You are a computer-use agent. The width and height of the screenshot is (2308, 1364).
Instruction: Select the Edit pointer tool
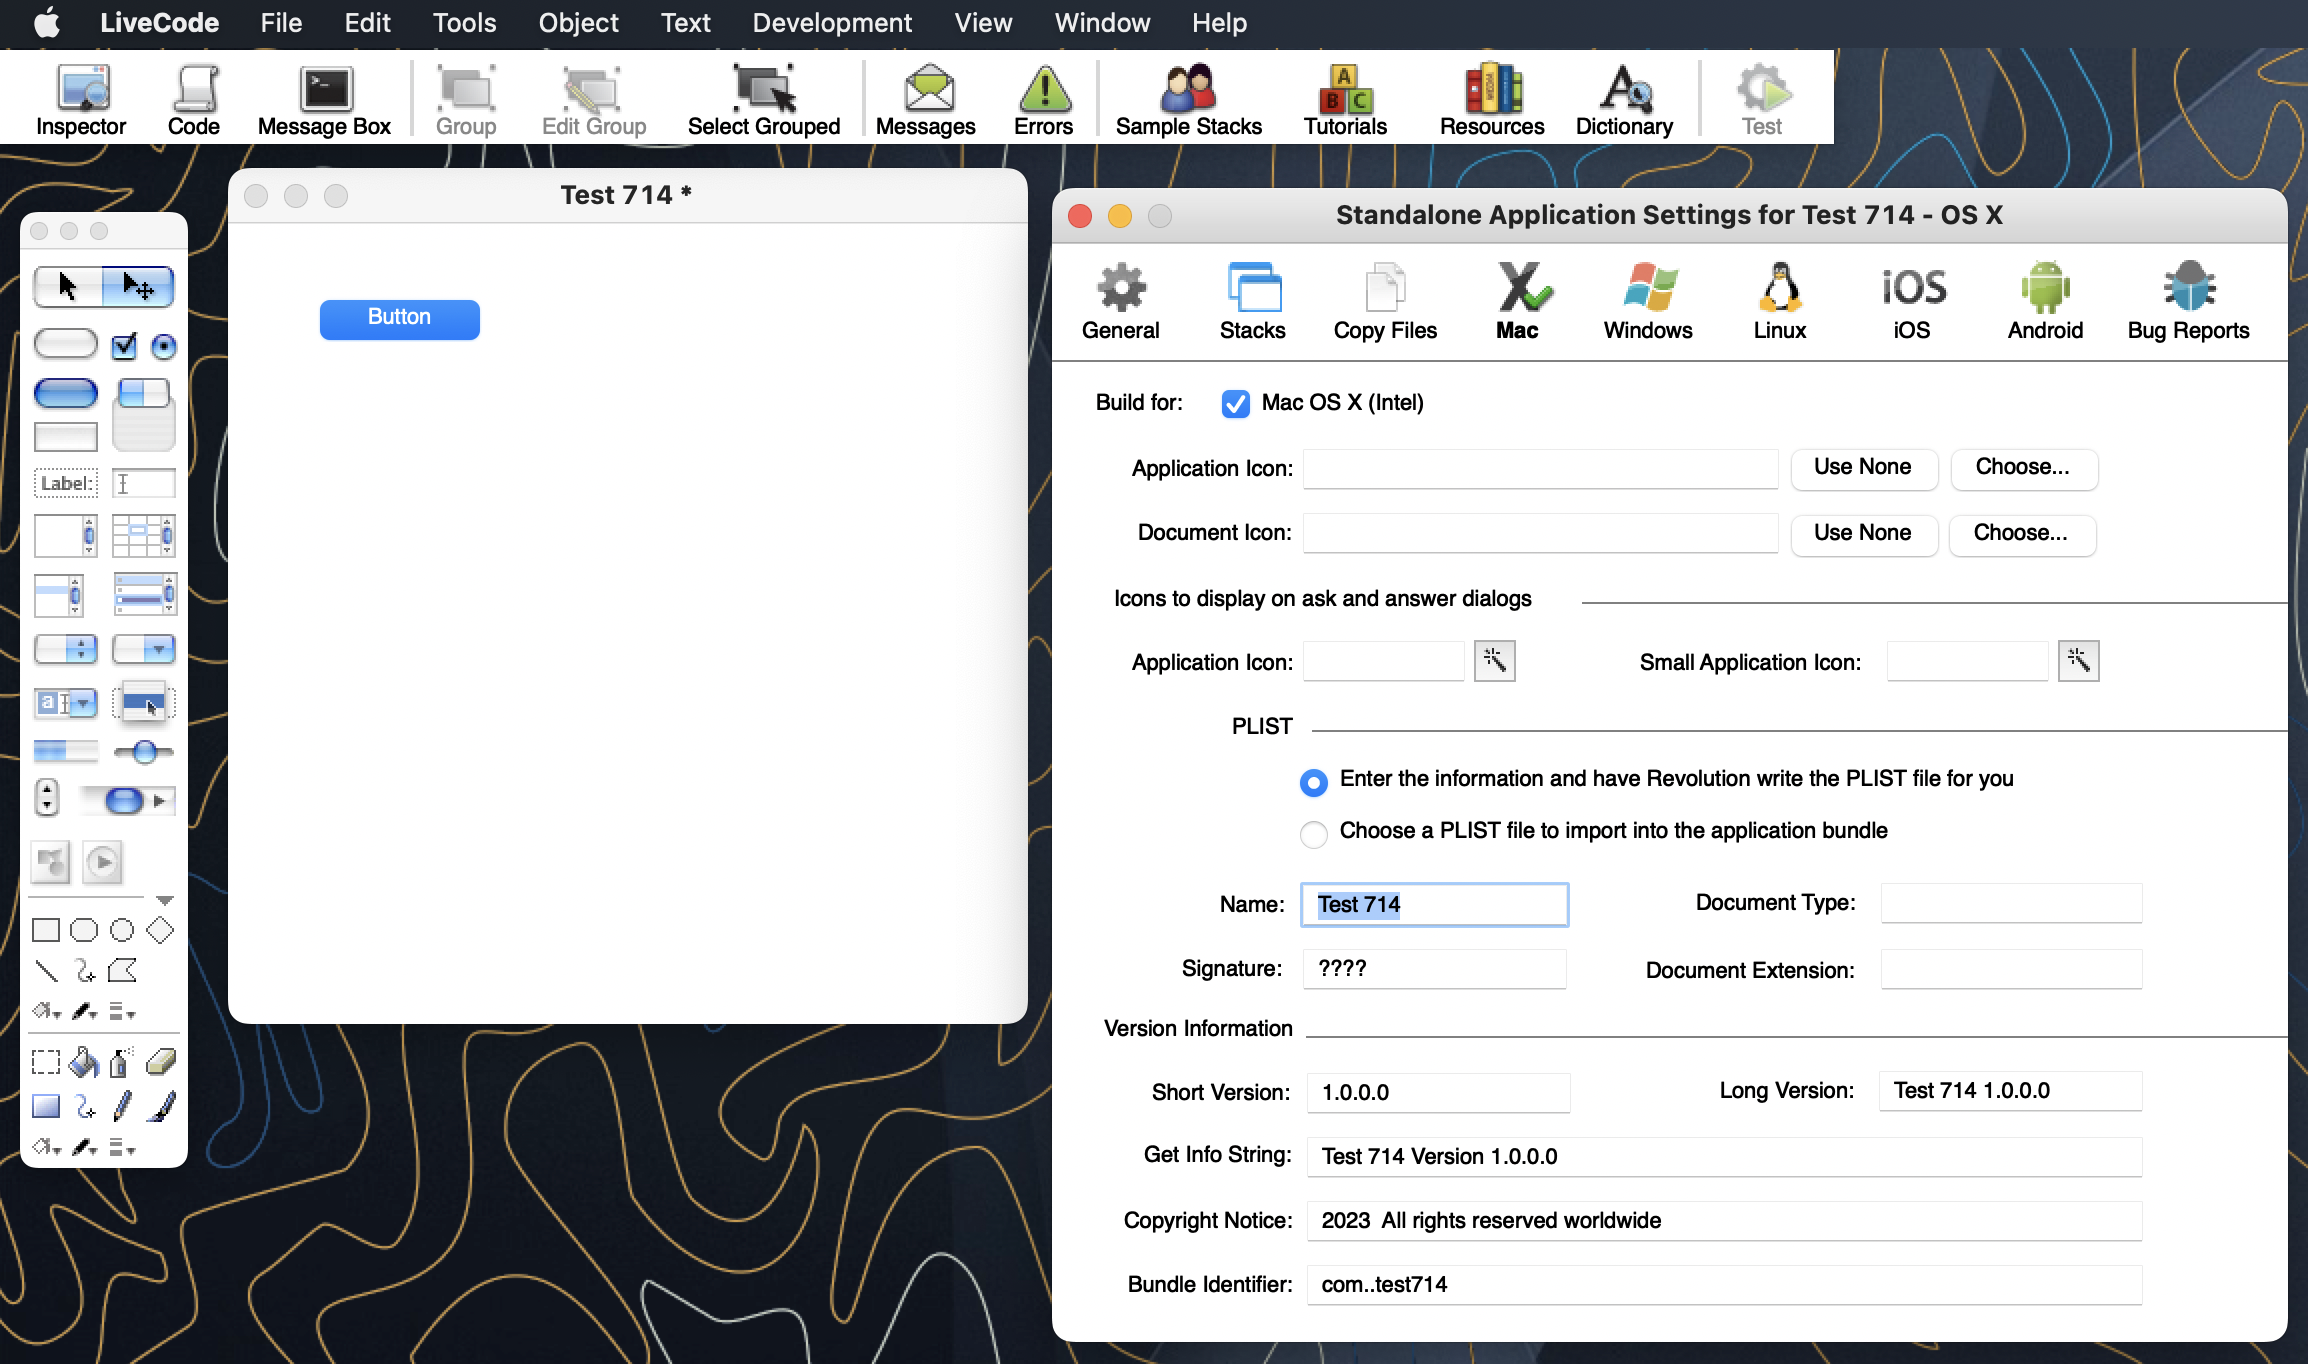(x=138, y=287)
